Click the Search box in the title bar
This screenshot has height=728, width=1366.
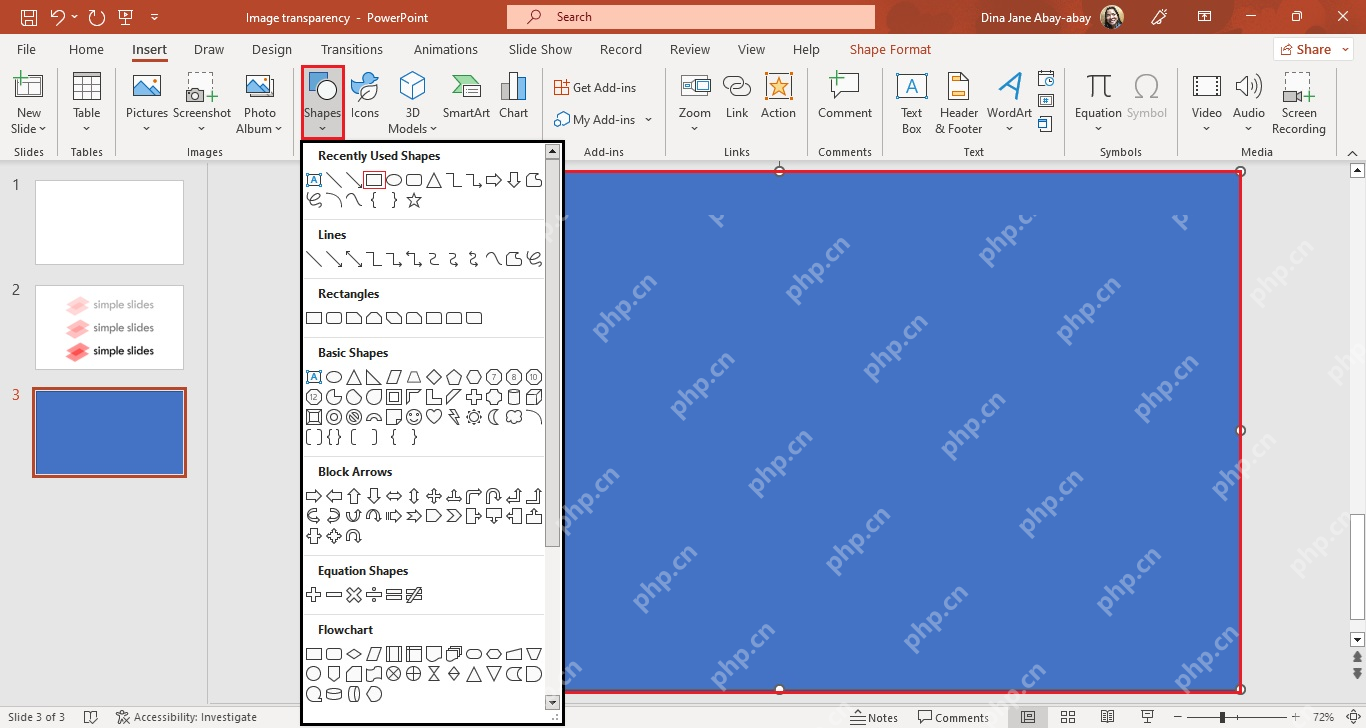click(691, 17)
